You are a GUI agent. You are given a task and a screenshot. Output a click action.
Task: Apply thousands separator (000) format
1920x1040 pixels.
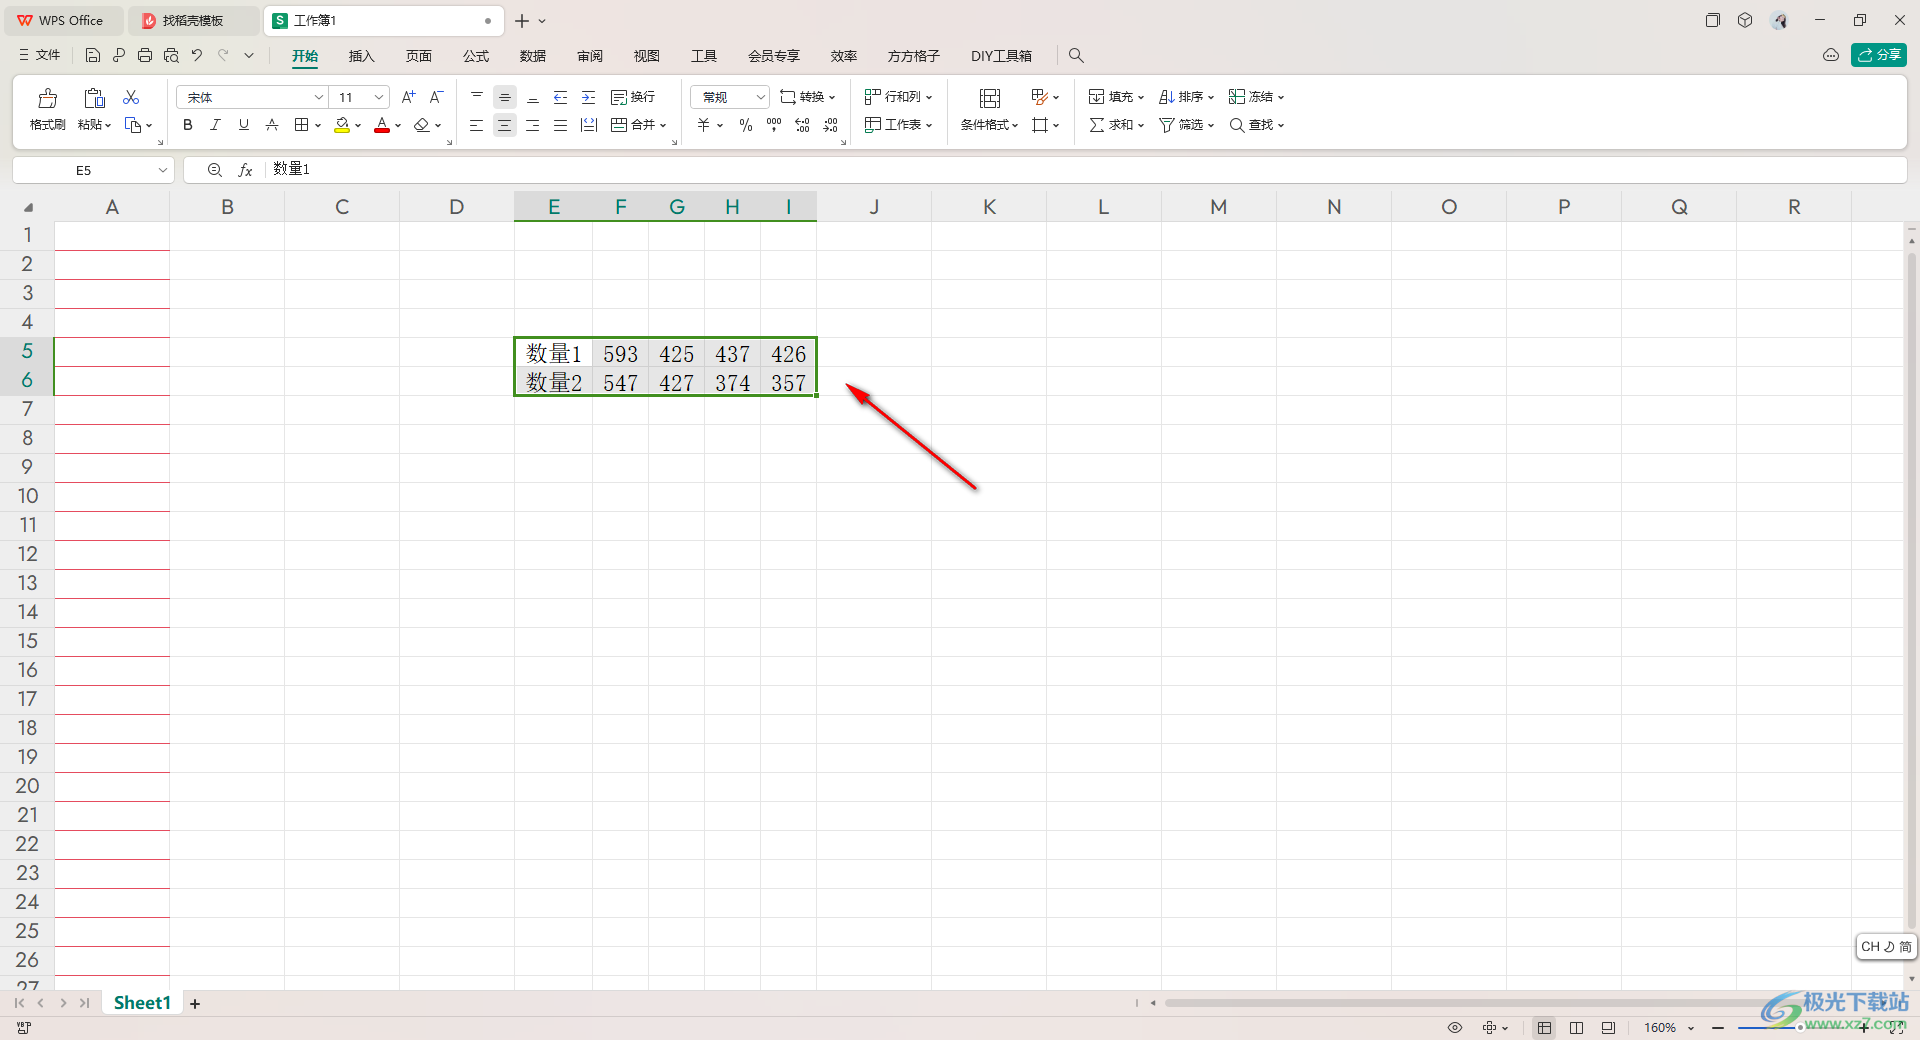[774, 125]
